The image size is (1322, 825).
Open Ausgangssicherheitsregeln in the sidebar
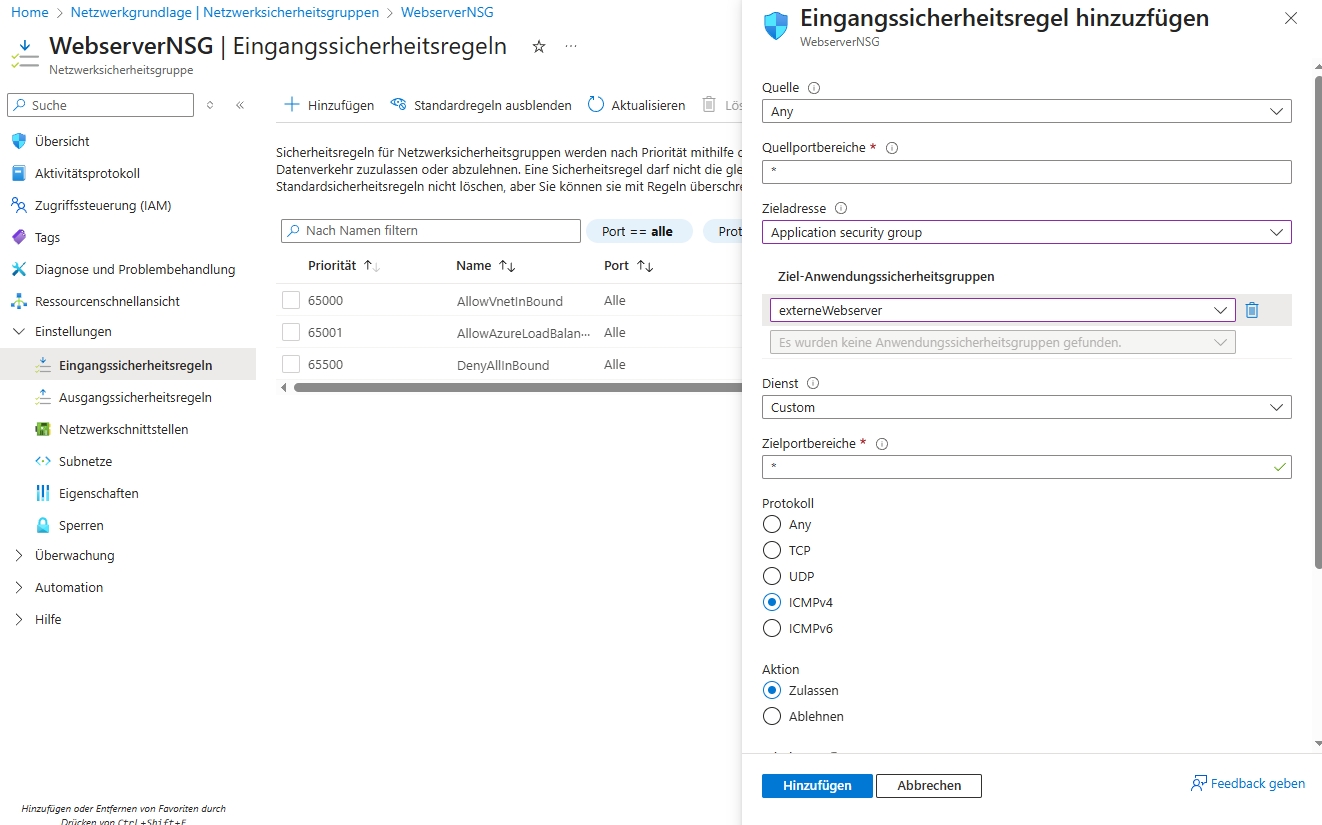click(x=135, y=397)
